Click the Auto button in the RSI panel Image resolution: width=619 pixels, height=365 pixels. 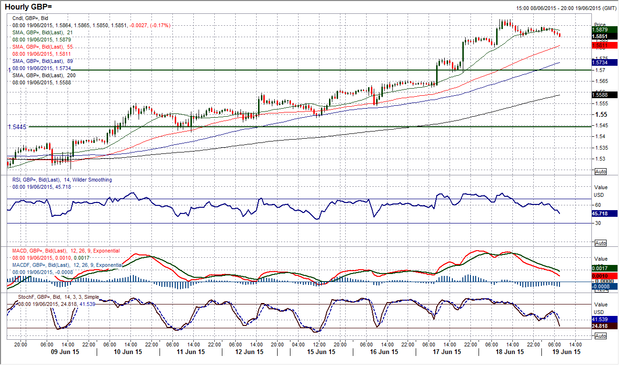click(600, 243)
